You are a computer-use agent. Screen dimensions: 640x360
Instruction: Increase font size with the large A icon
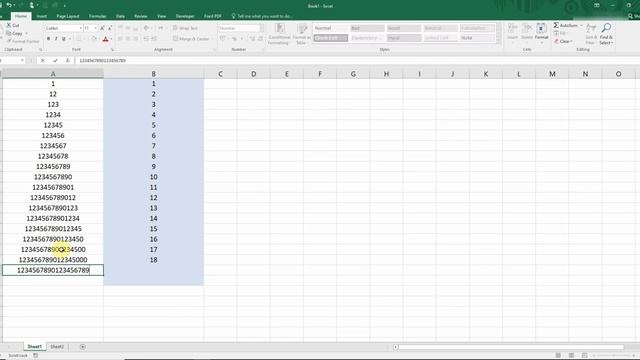point(102,28)
